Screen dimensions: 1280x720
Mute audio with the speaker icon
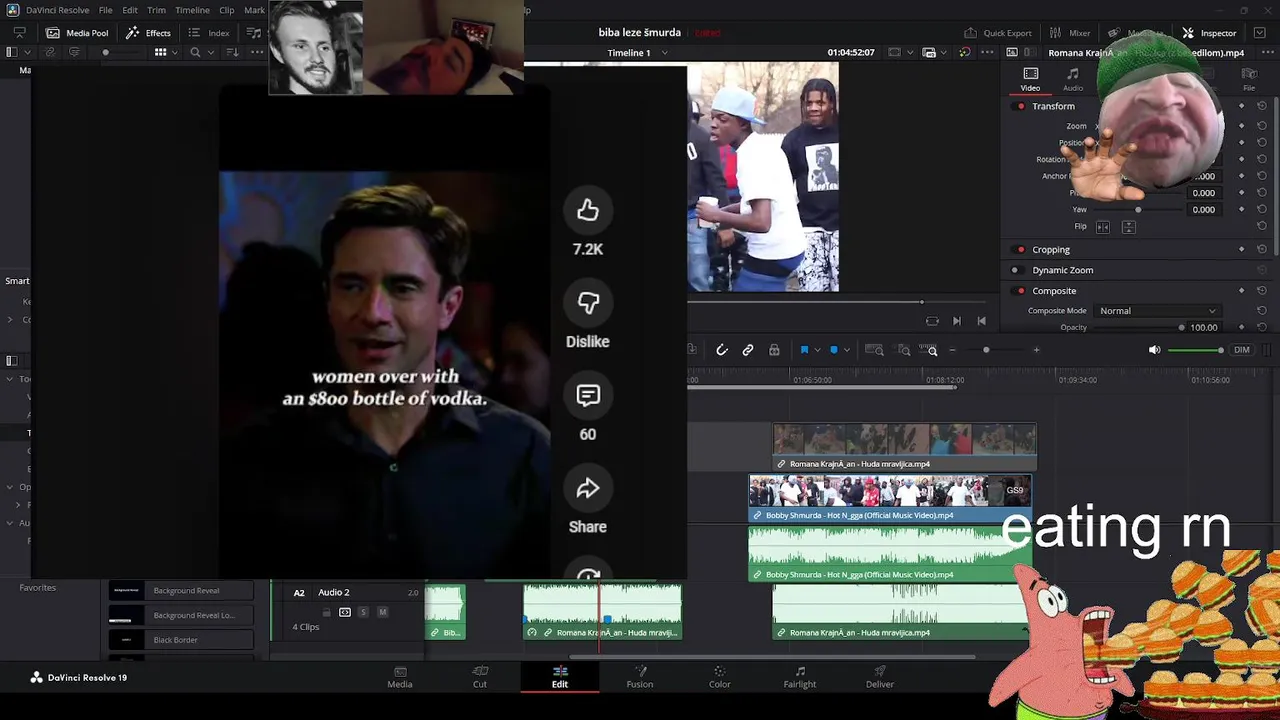point(1154,350)
